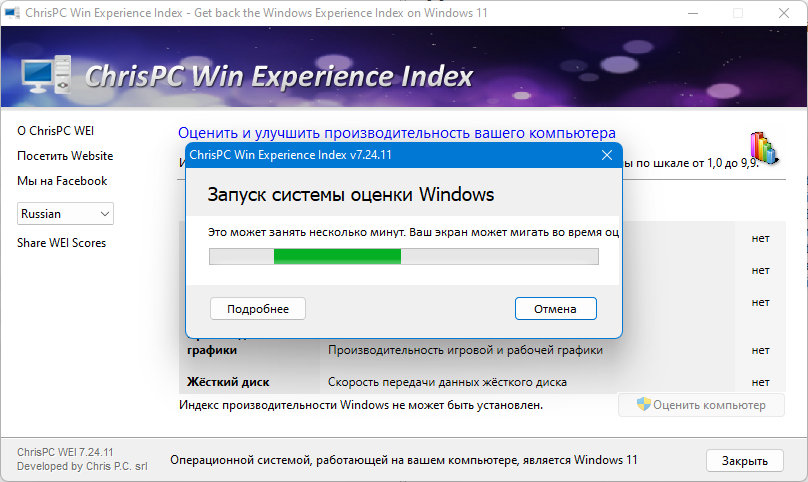
Task: Click the Подробнее button
Action: tap(258, 309)
